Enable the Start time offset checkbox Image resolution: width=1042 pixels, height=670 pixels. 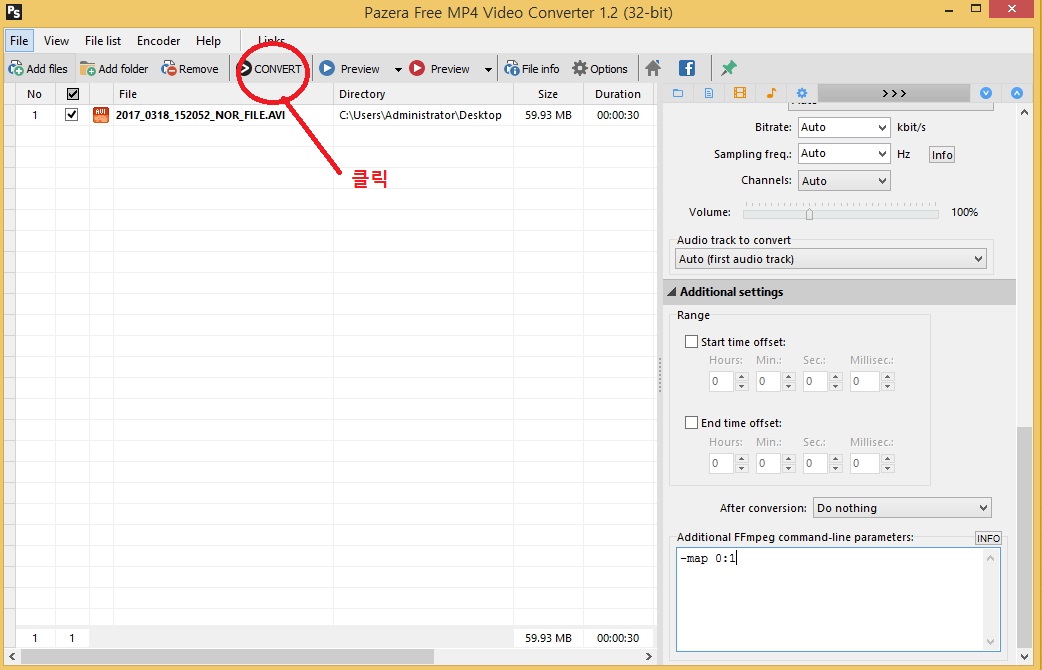pyautogui.click(x=691, y=342)
